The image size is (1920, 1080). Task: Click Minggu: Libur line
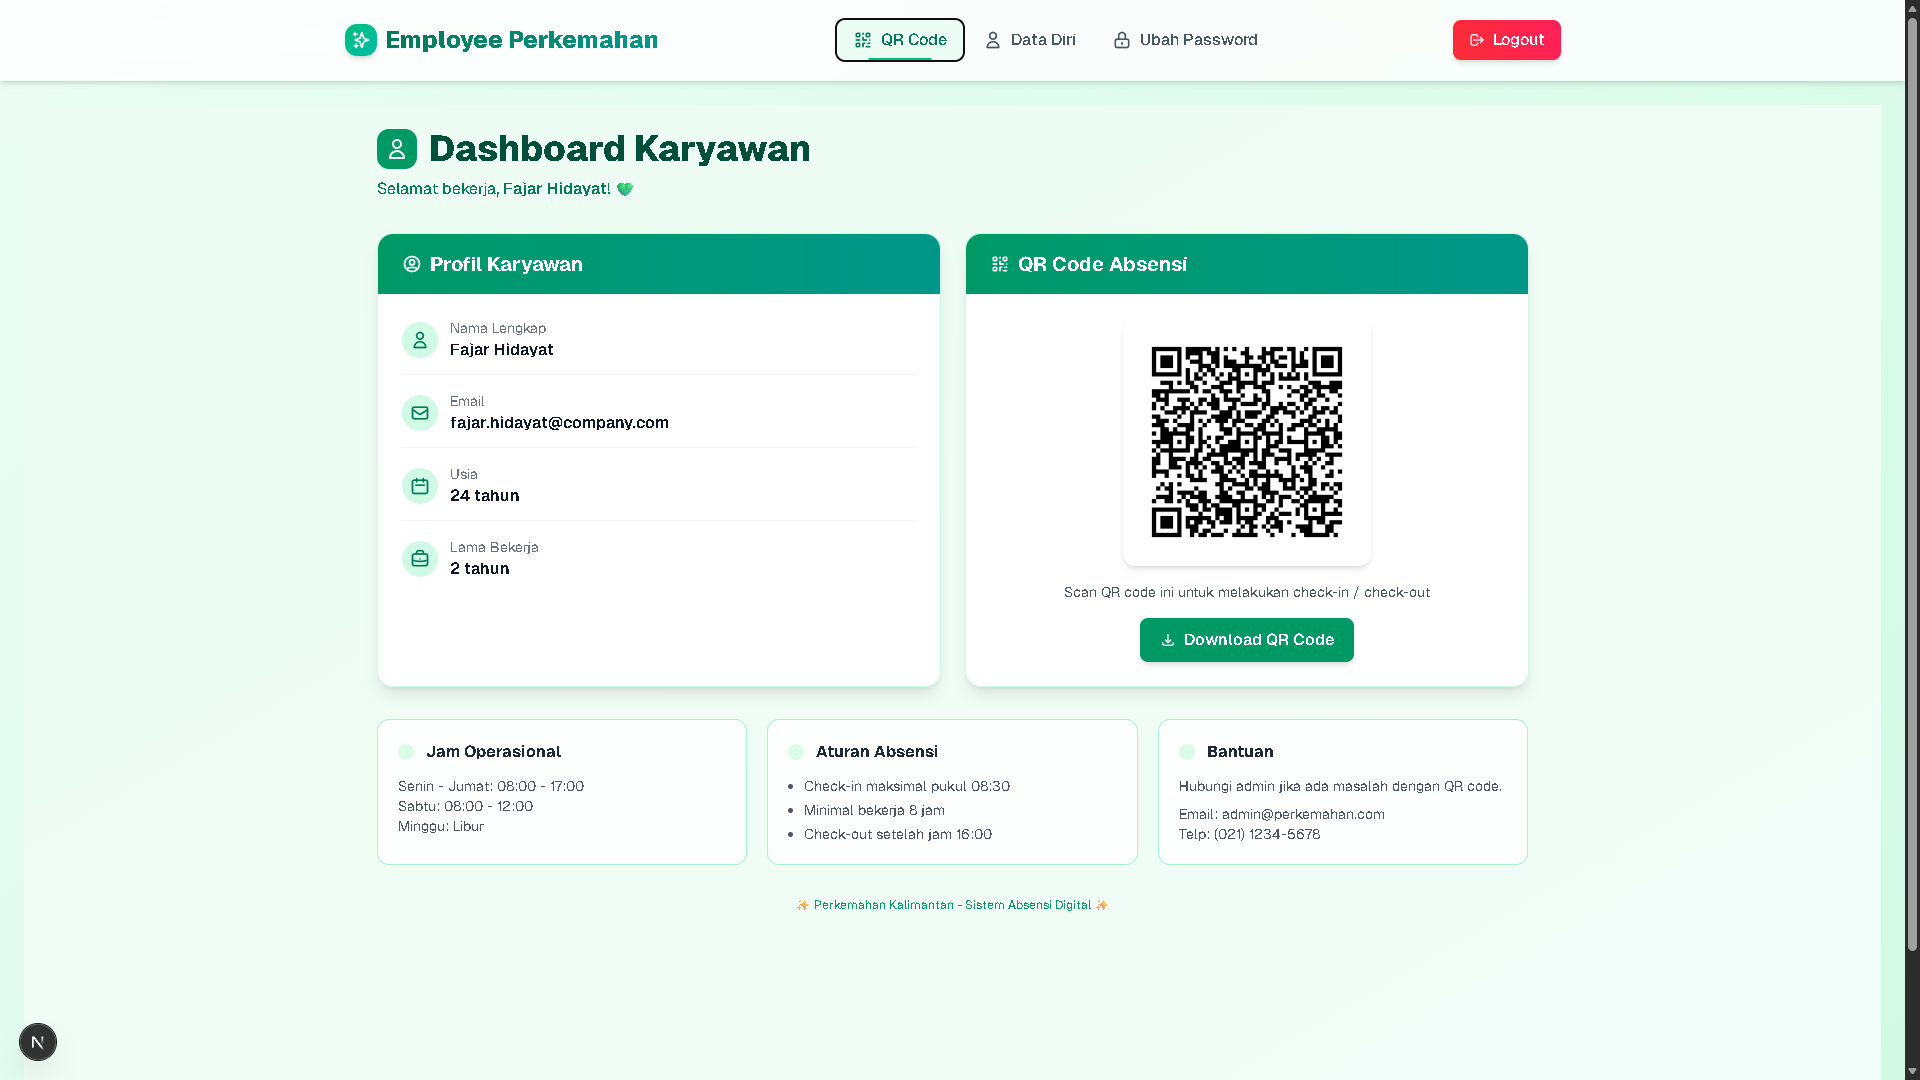click(x=441, y=826)
